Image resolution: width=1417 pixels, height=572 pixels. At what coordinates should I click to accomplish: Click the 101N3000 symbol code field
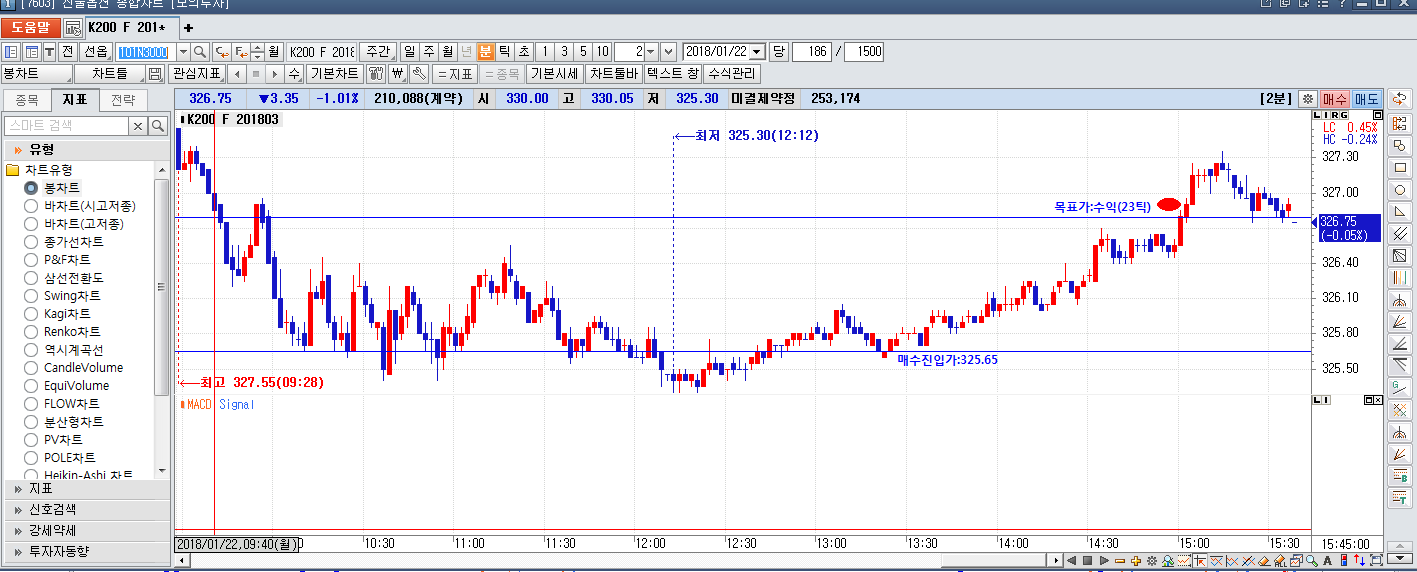145,51
